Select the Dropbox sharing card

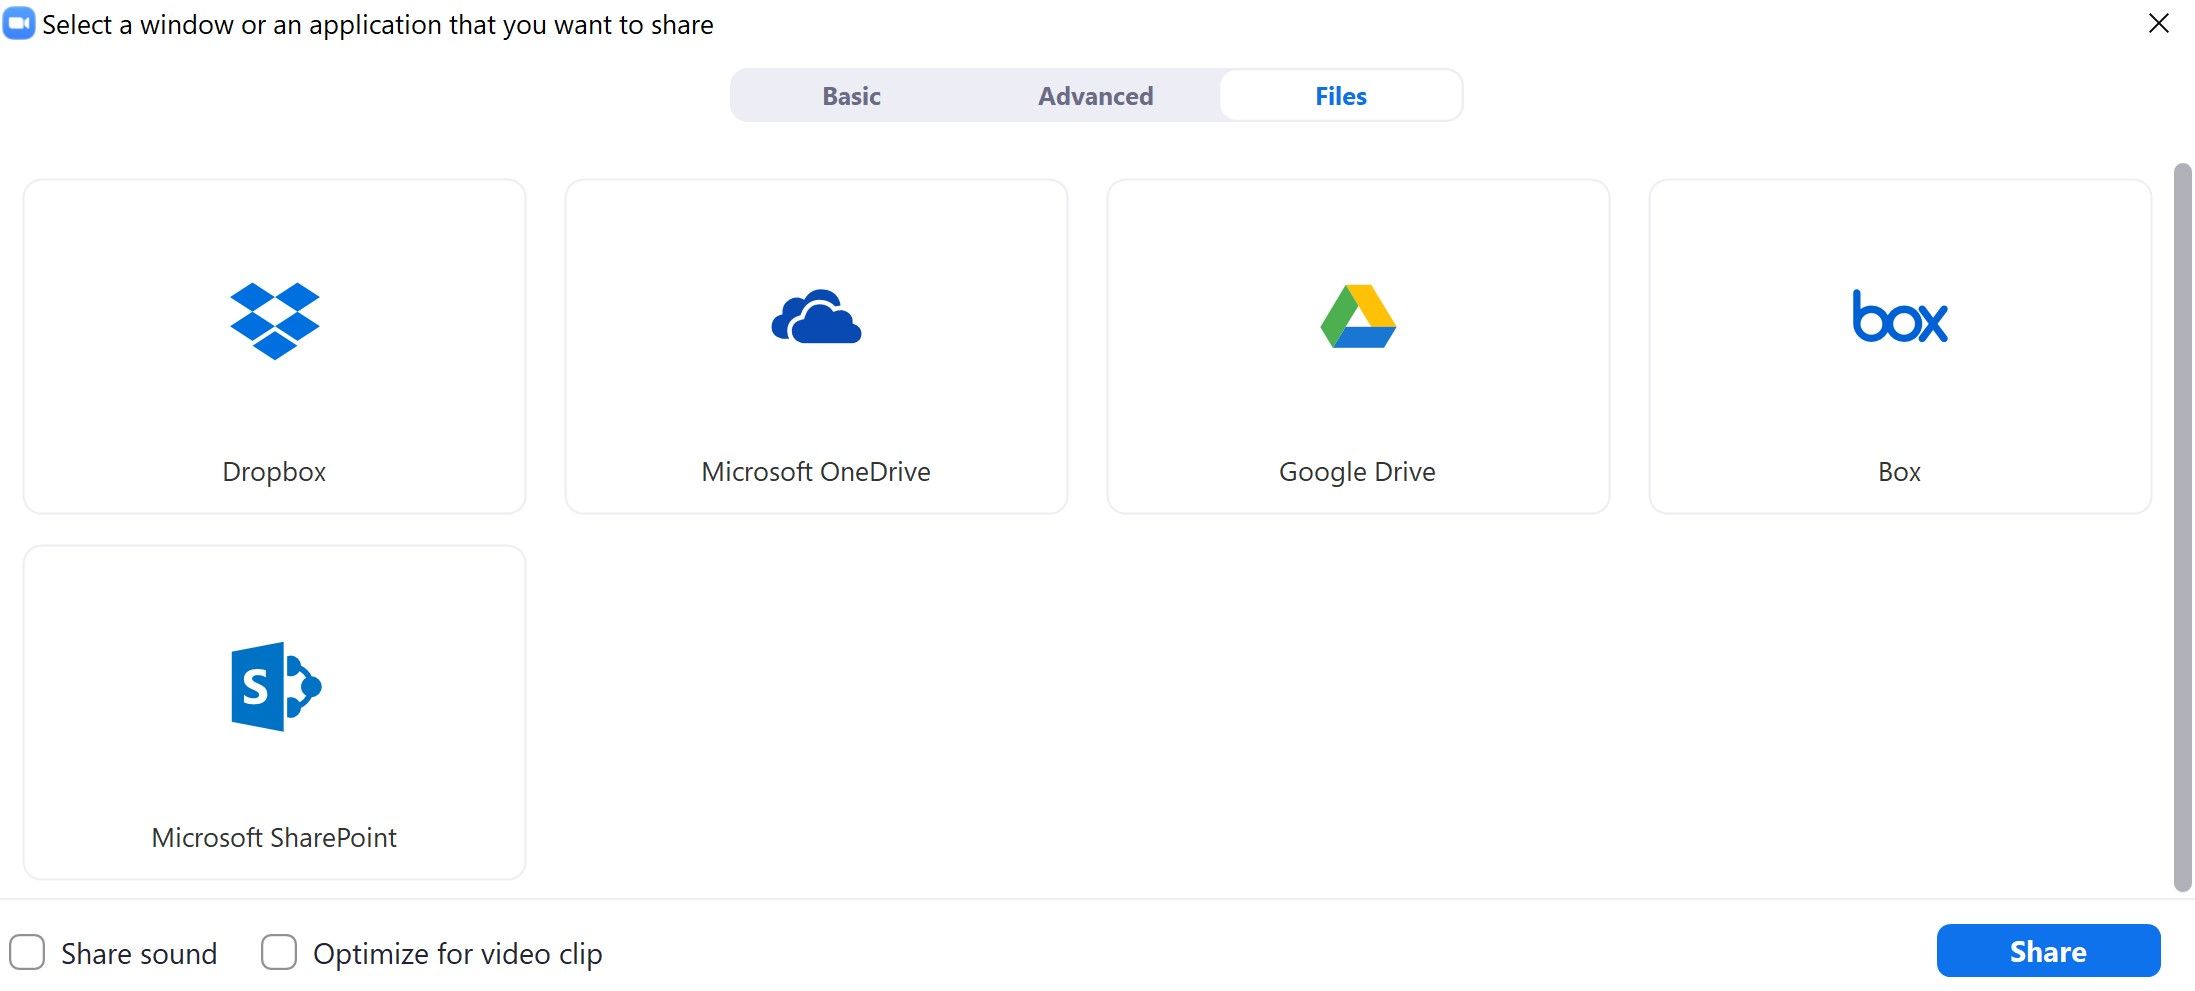274,345
